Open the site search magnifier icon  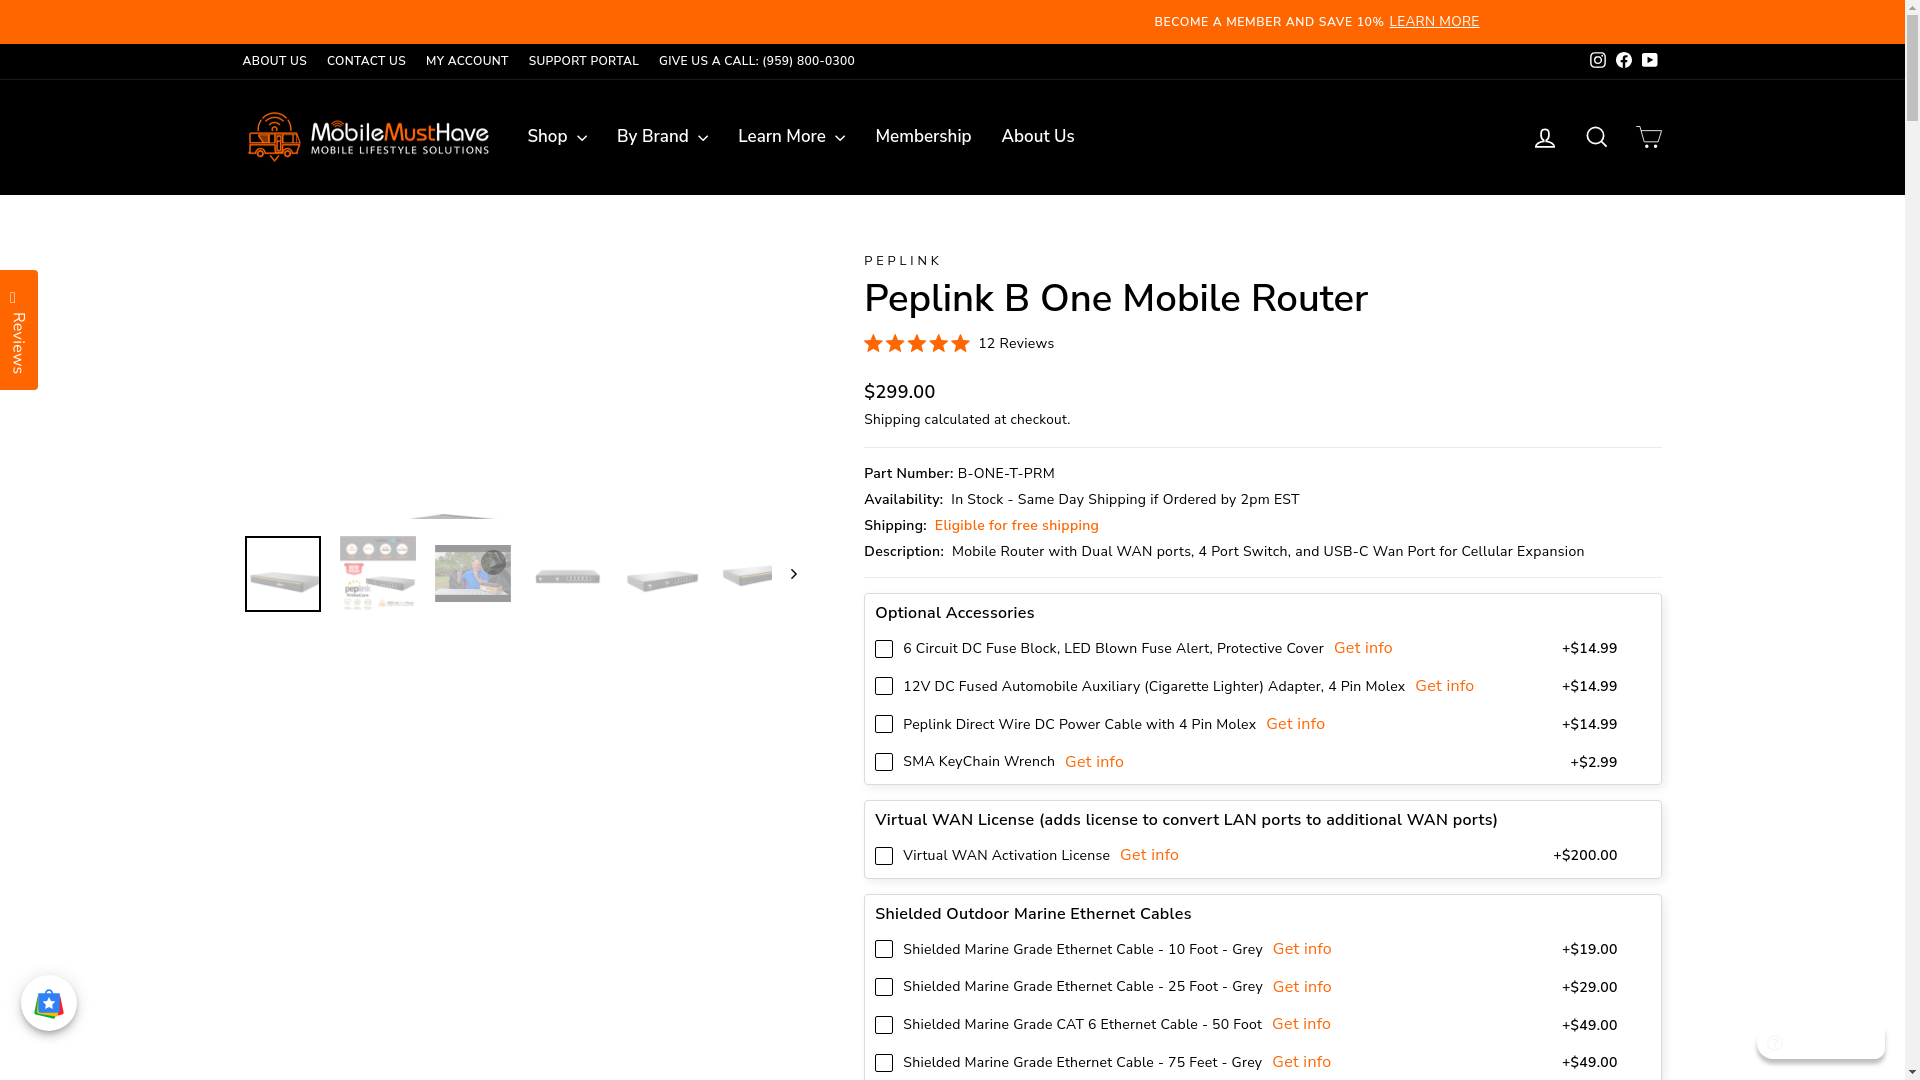pyautogui.click(x=1596, y=137)
